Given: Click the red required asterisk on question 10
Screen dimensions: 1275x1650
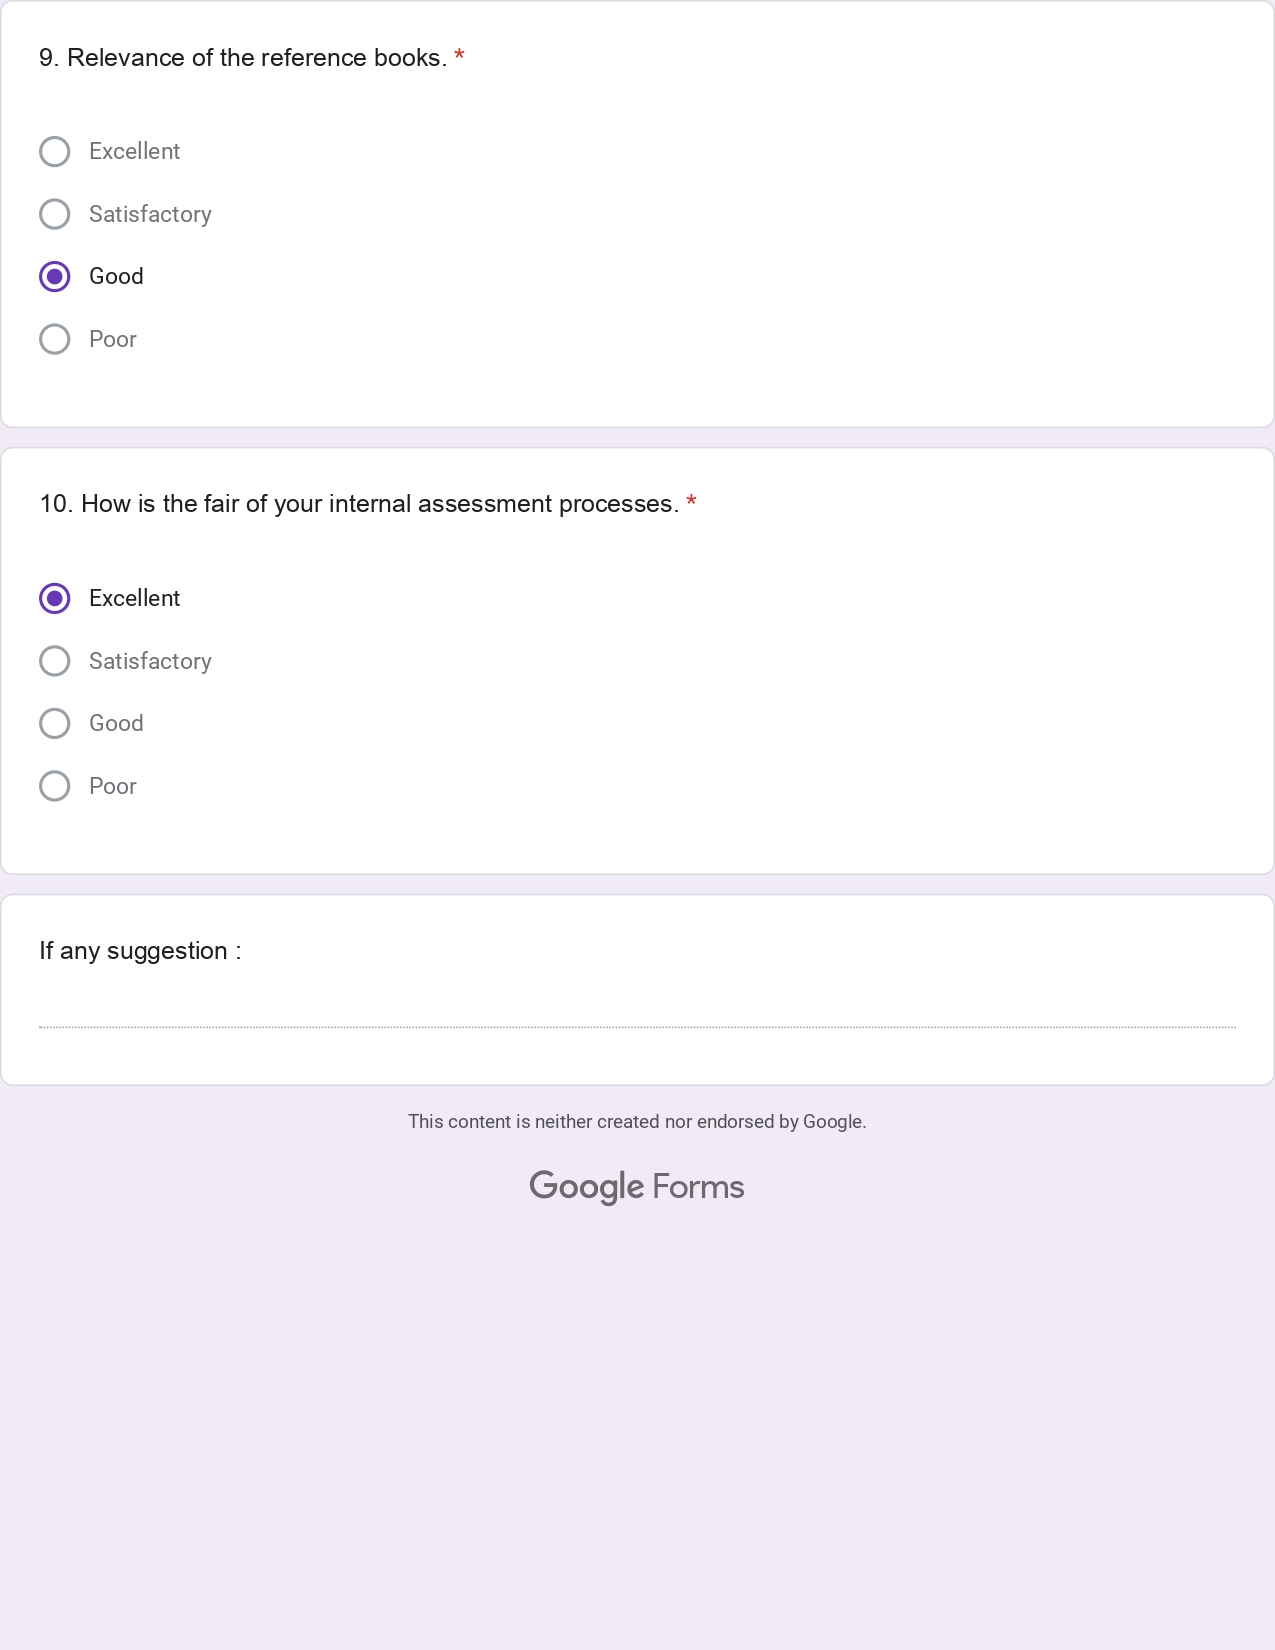Looking at the screenshot, I should 691,503.
